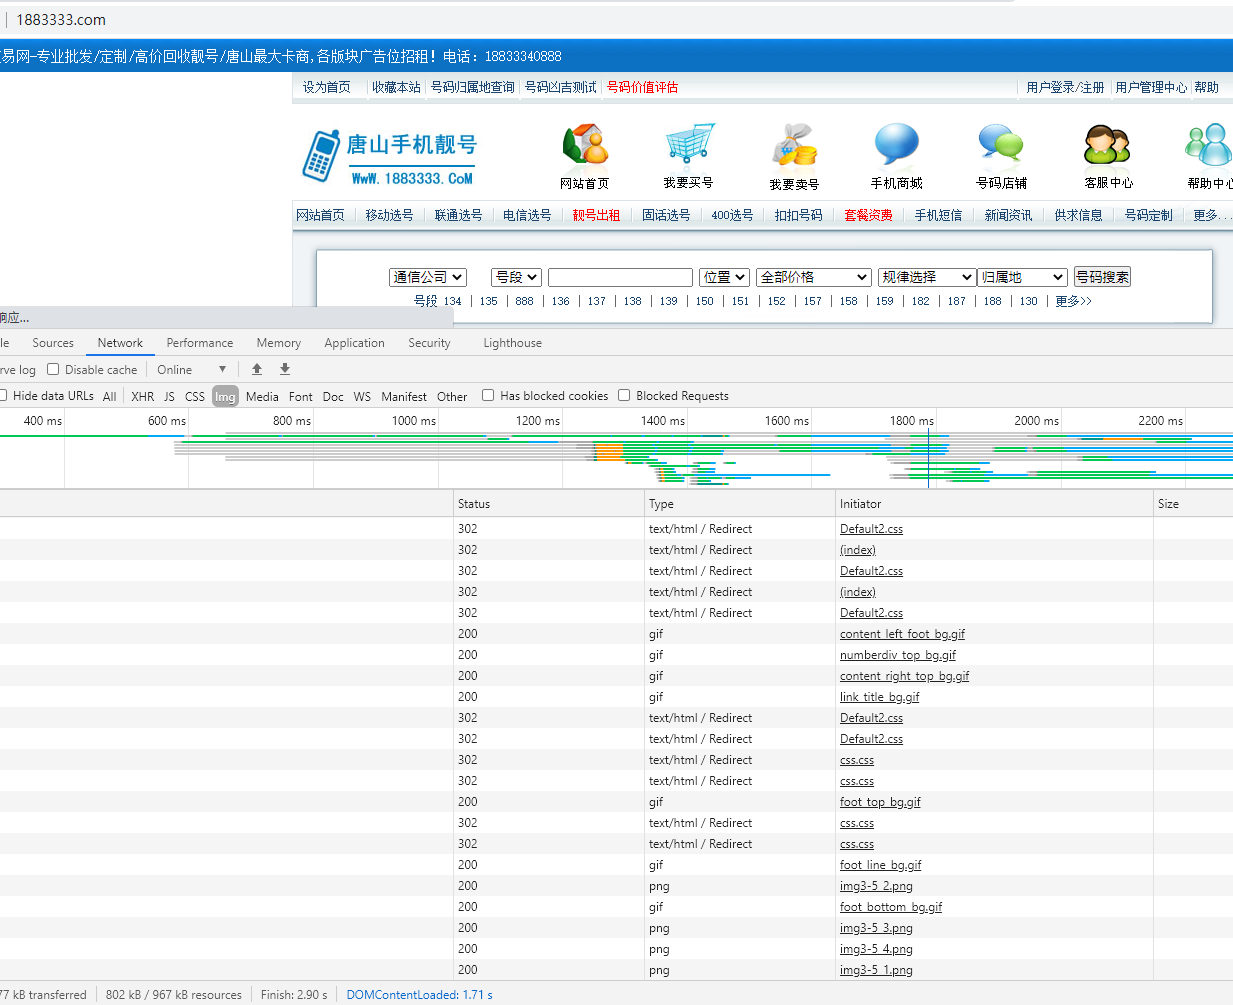The height and width of the screenshot is (1005, 1233).
Task: Open the 号码店铺 chat bubbles icon
Action: point(1001,144)
